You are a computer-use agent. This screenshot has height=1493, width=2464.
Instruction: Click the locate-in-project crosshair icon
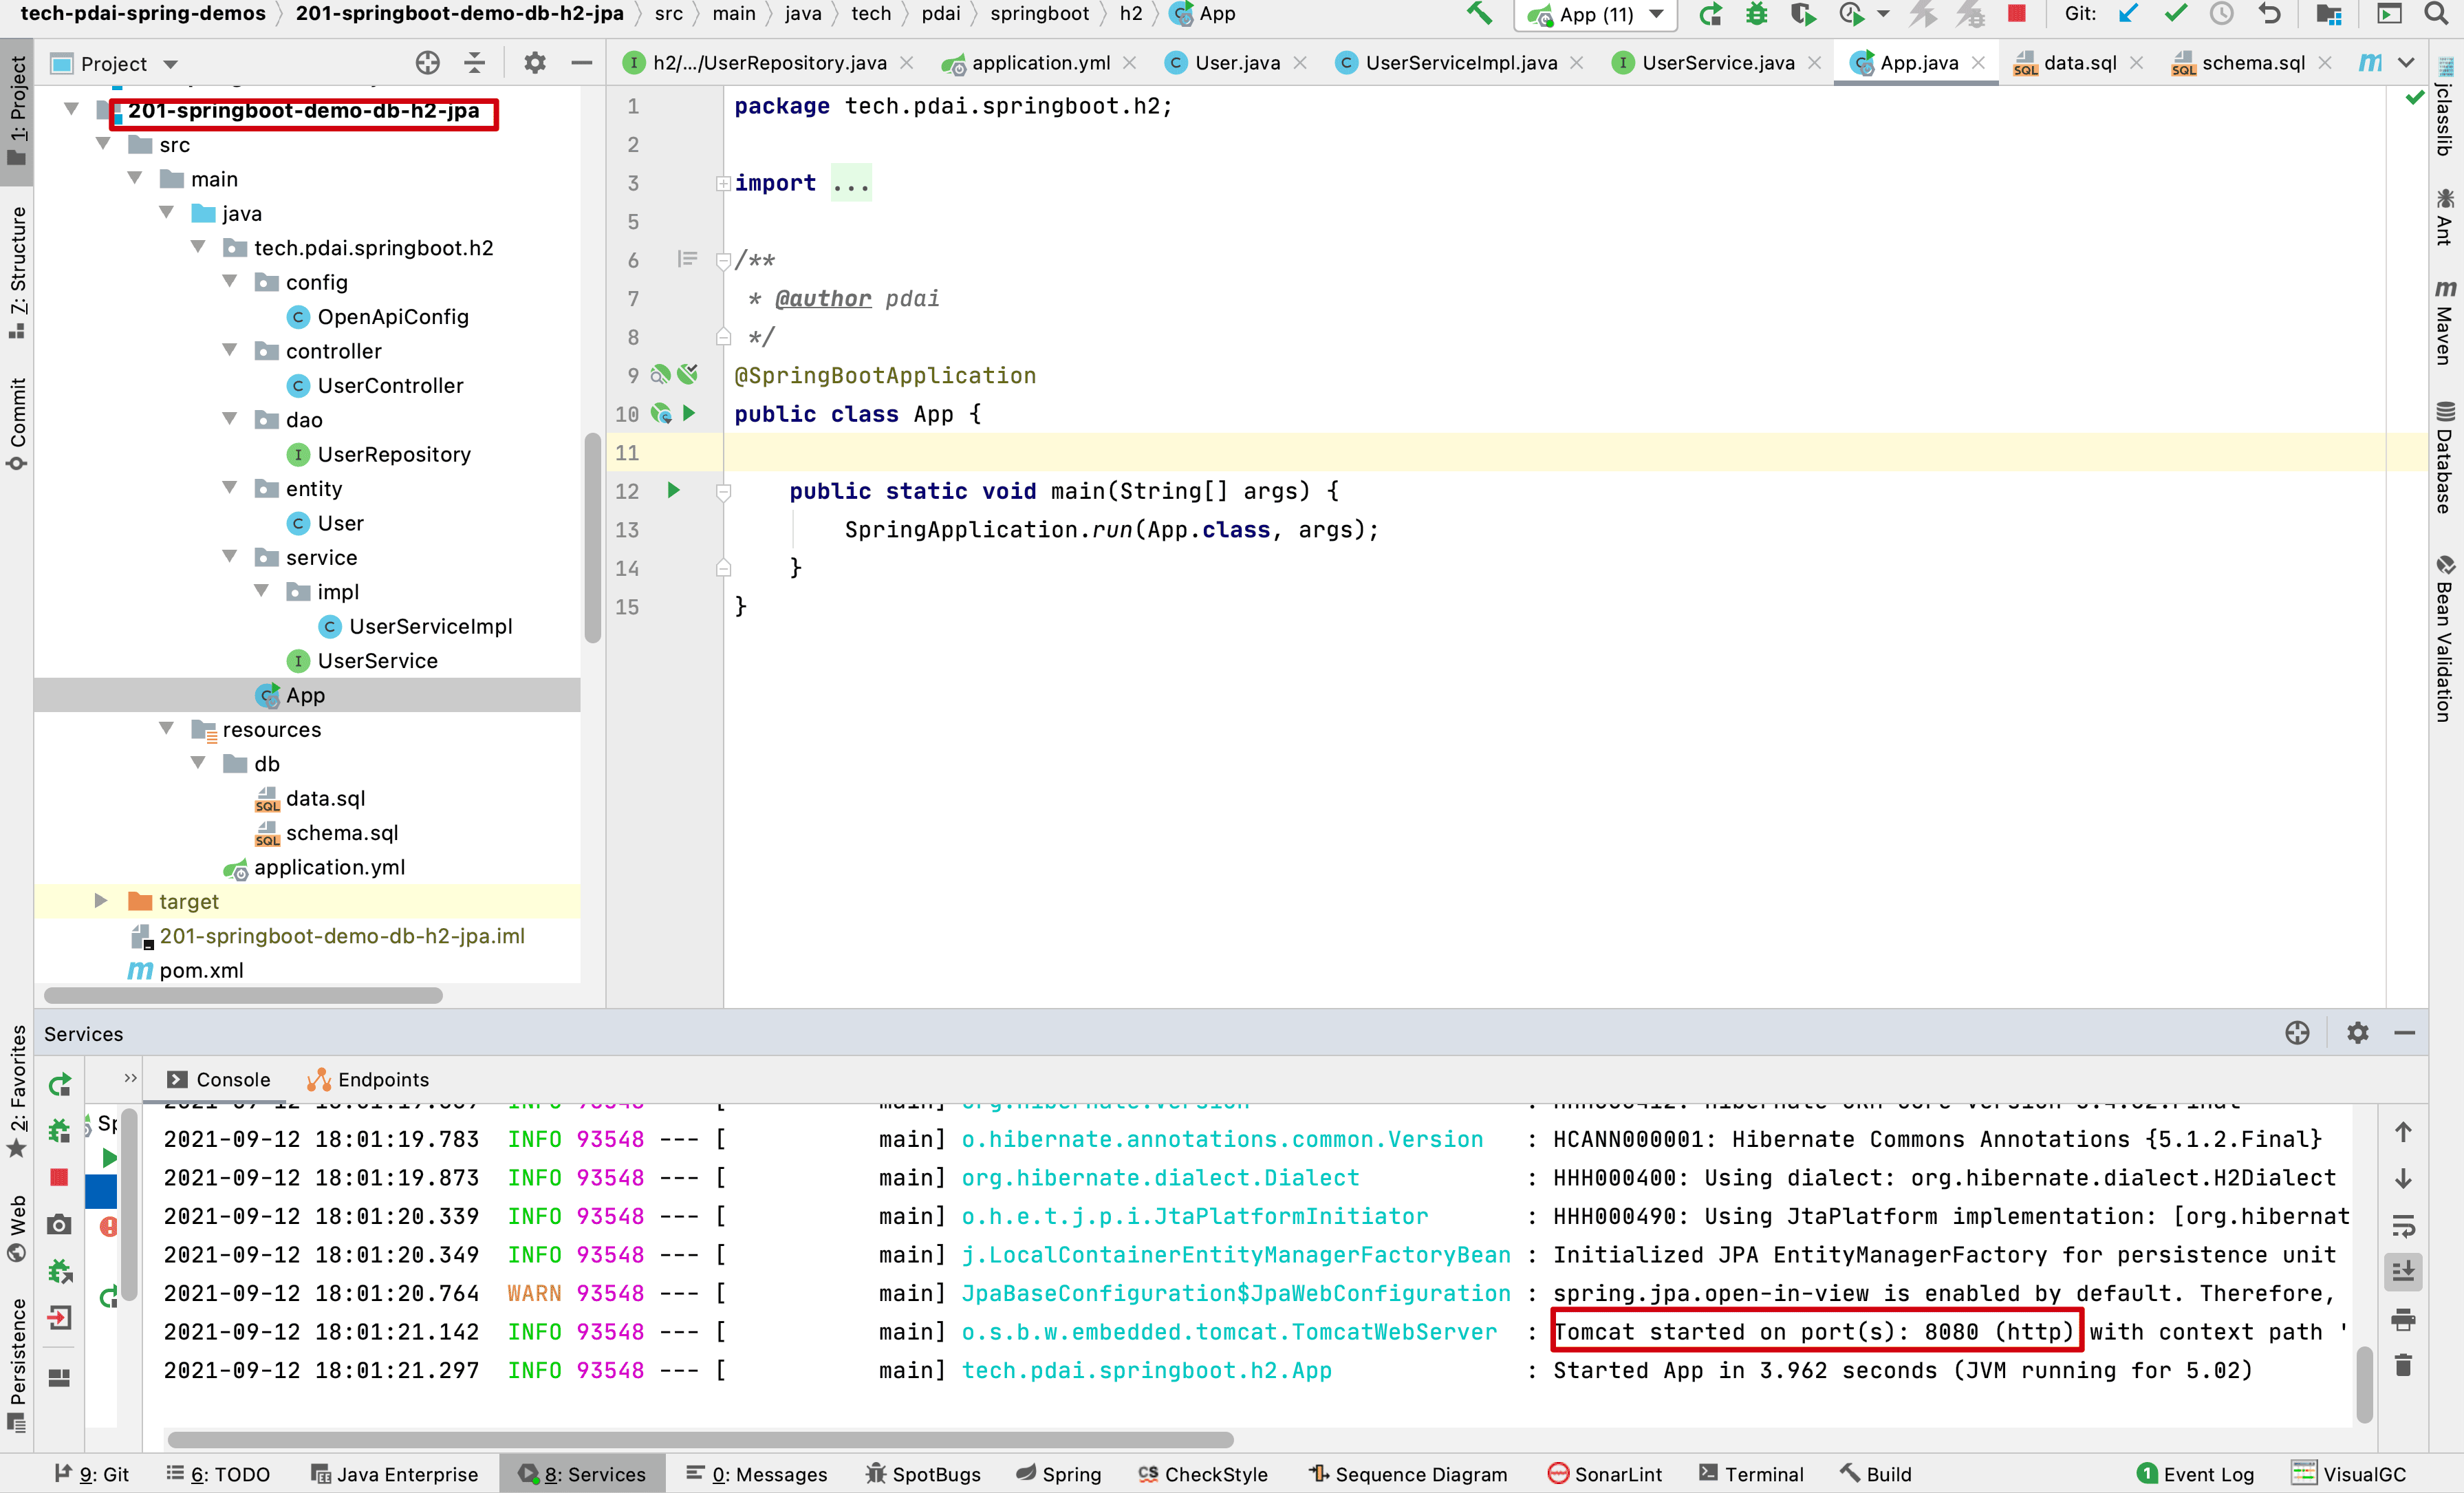tap(427, 63)
